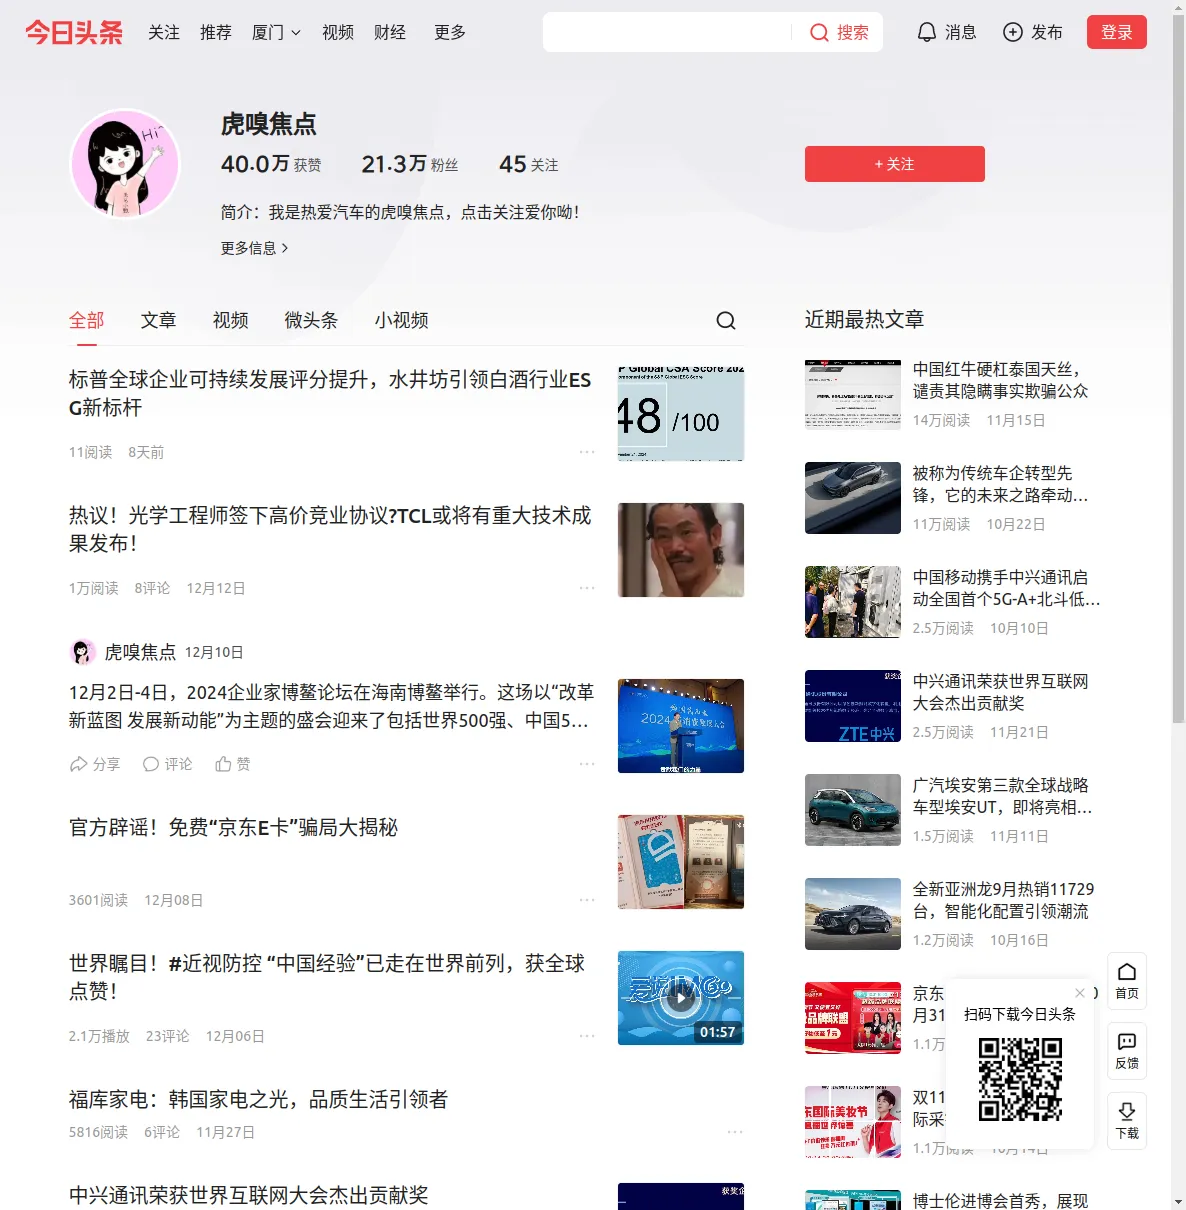
Task: Open article 标普全球企业可持续发展评分提升
Action: tap(330, 394)
